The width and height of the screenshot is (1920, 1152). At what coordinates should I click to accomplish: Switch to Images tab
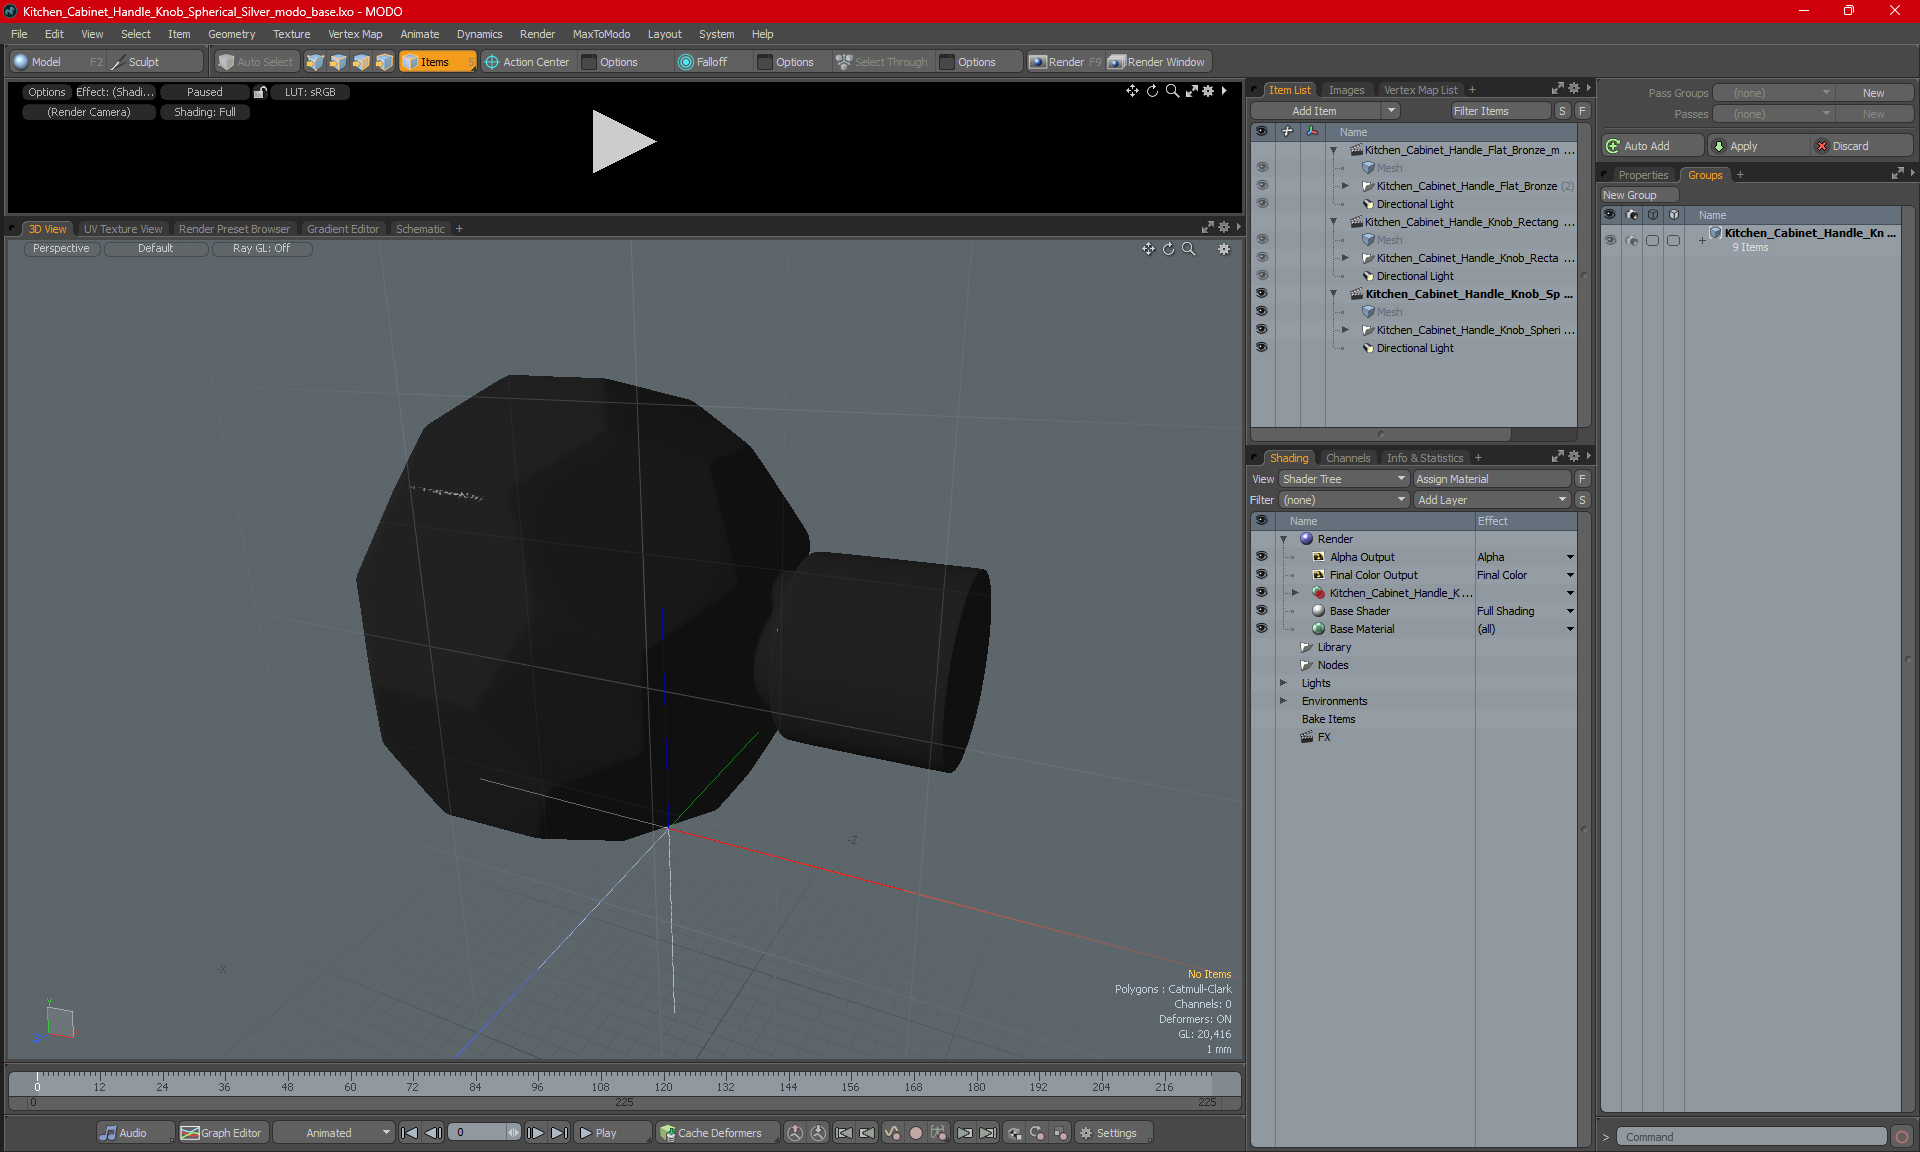click(x=1346, y=90)
